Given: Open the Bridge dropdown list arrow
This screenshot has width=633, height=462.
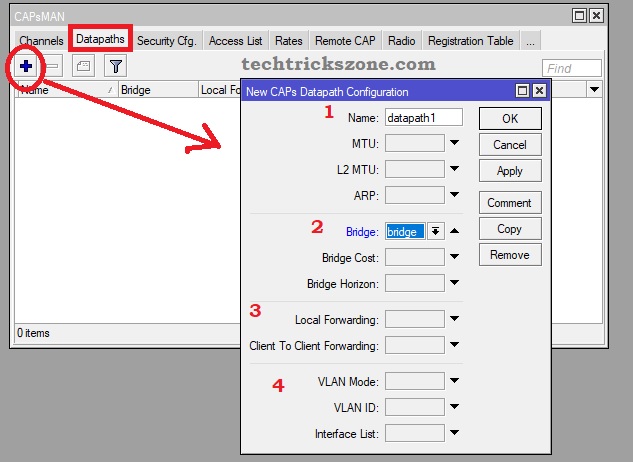Looking at the screenshot, I should point(435,231).
